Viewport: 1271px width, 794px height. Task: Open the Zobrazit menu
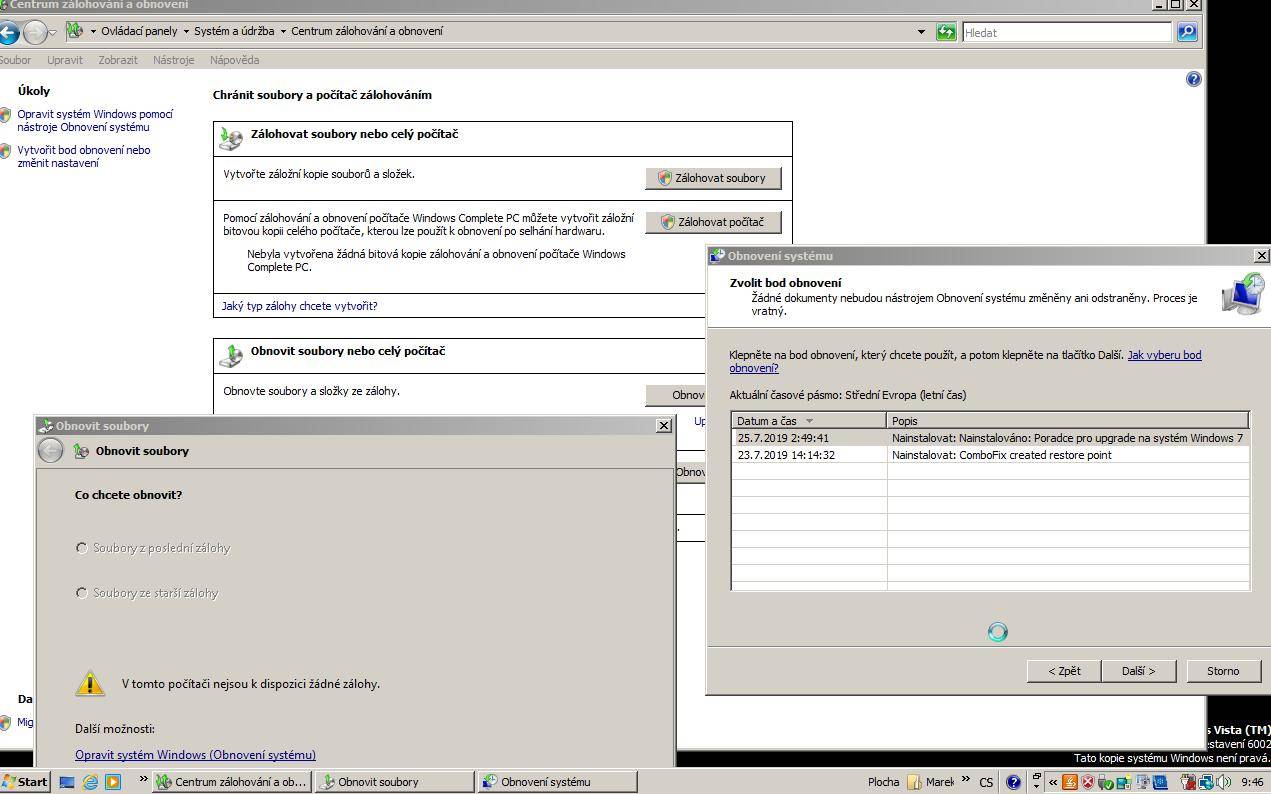[118, 60]
